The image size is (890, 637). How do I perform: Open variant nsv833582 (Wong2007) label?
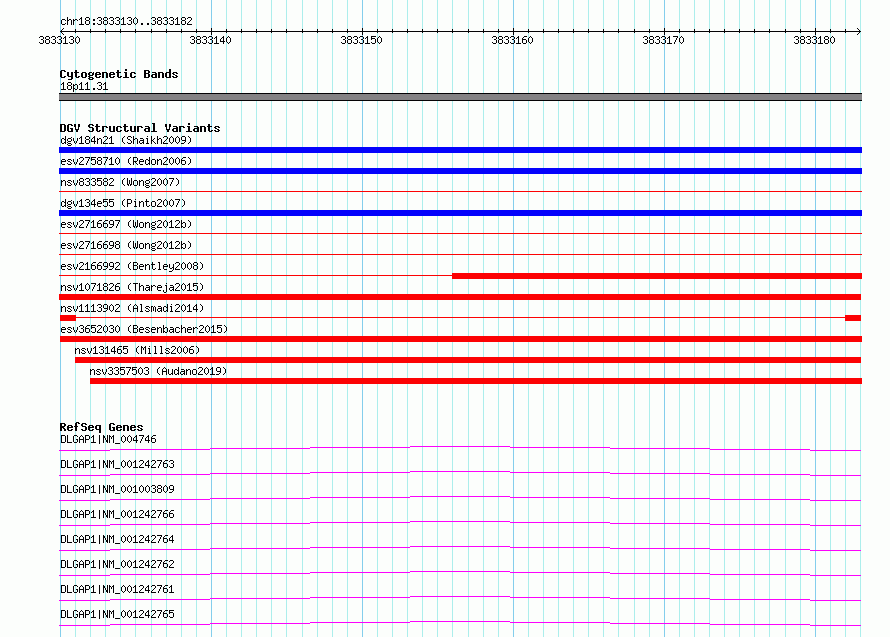(x=120, y=182)
